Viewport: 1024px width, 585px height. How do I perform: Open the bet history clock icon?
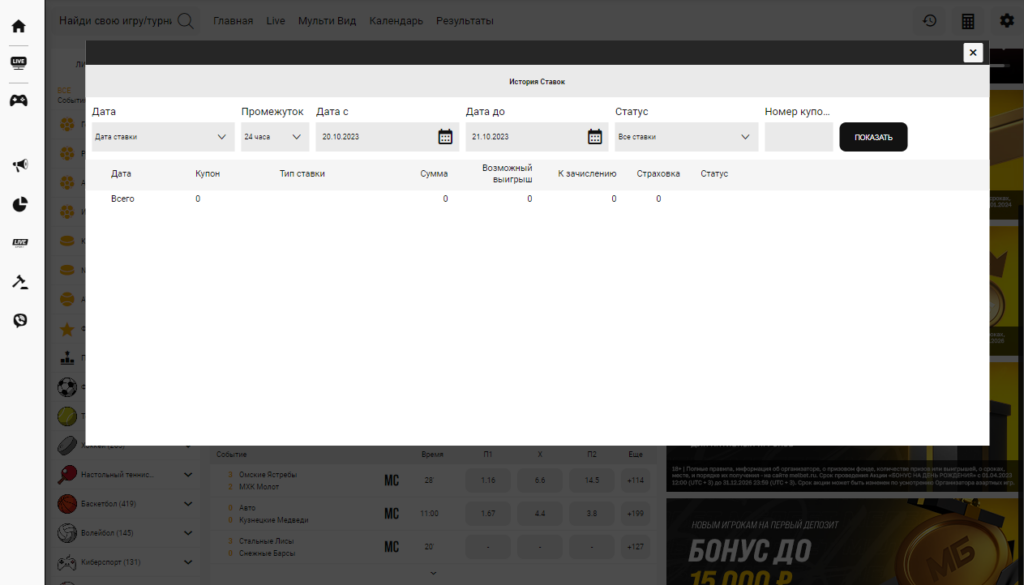930,21
